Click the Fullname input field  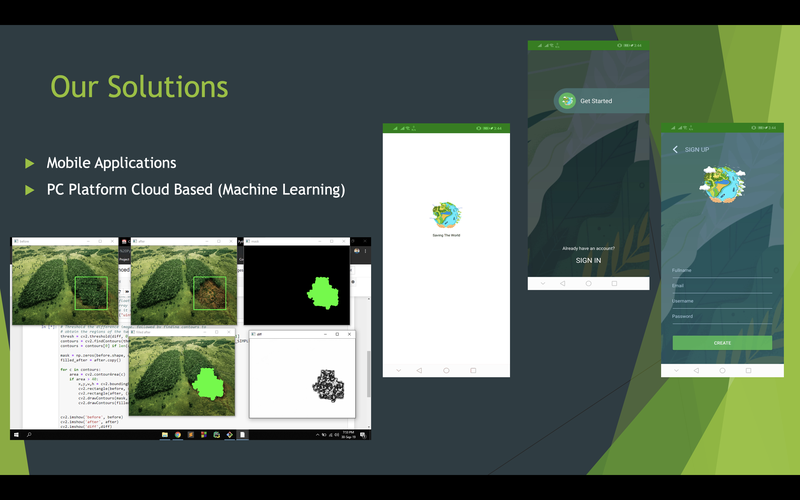click(x=722, y=272)
